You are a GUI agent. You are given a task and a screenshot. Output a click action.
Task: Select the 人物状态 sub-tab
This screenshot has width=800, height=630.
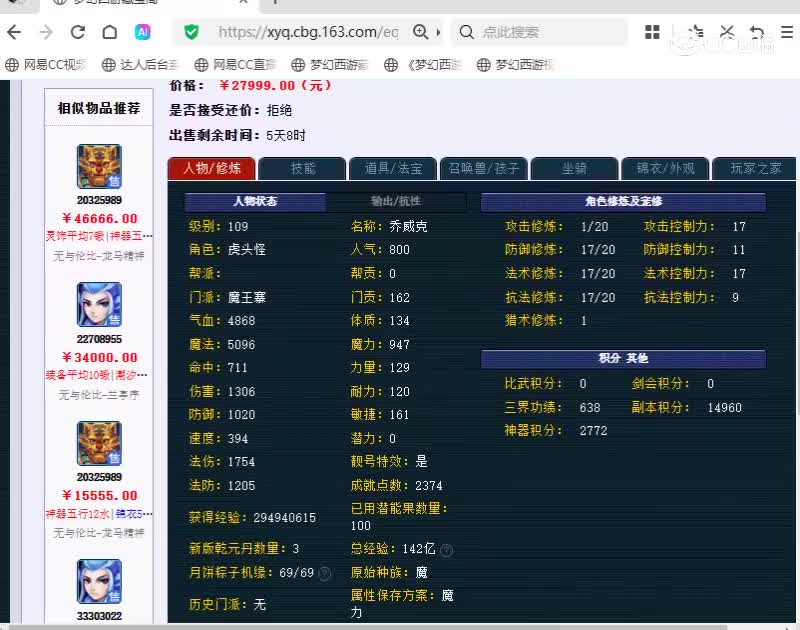pyautogui.click(x=255, y=201)
